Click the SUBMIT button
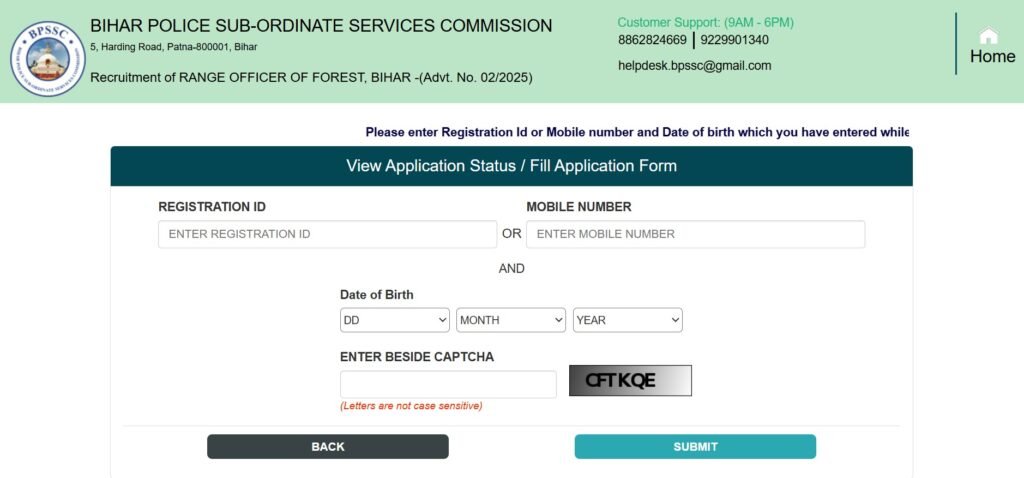 (696, 447)
